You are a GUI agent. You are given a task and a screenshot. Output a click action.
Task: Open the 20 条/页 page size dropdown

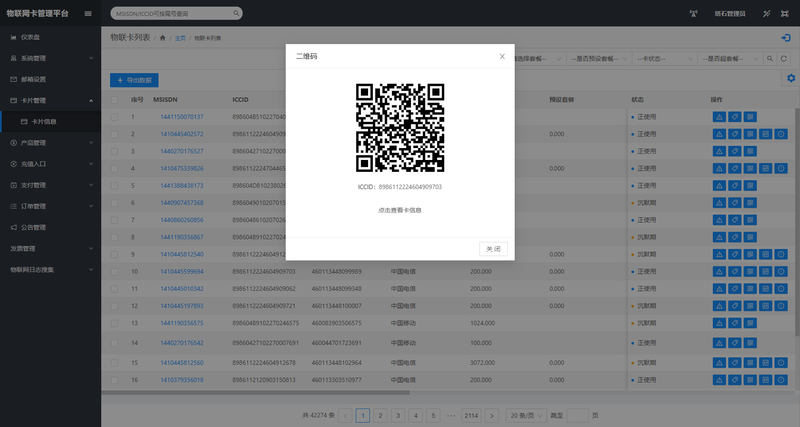[526, 415]
